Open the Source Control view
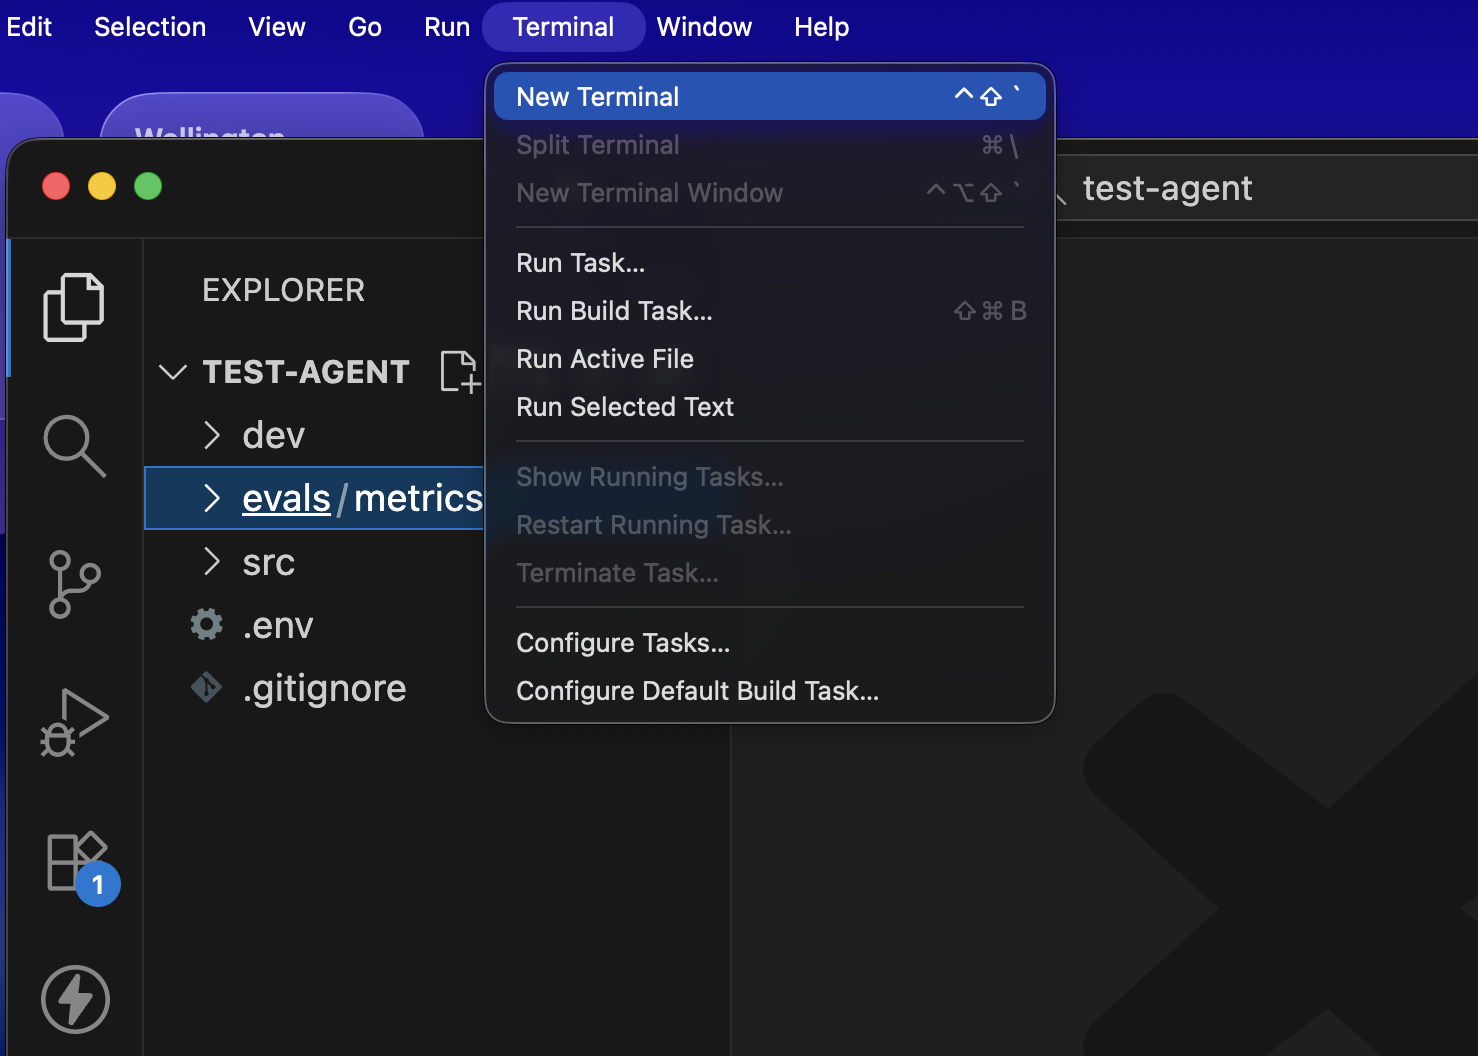Viewport: 1478px width, 1056px height. (73, 584)
